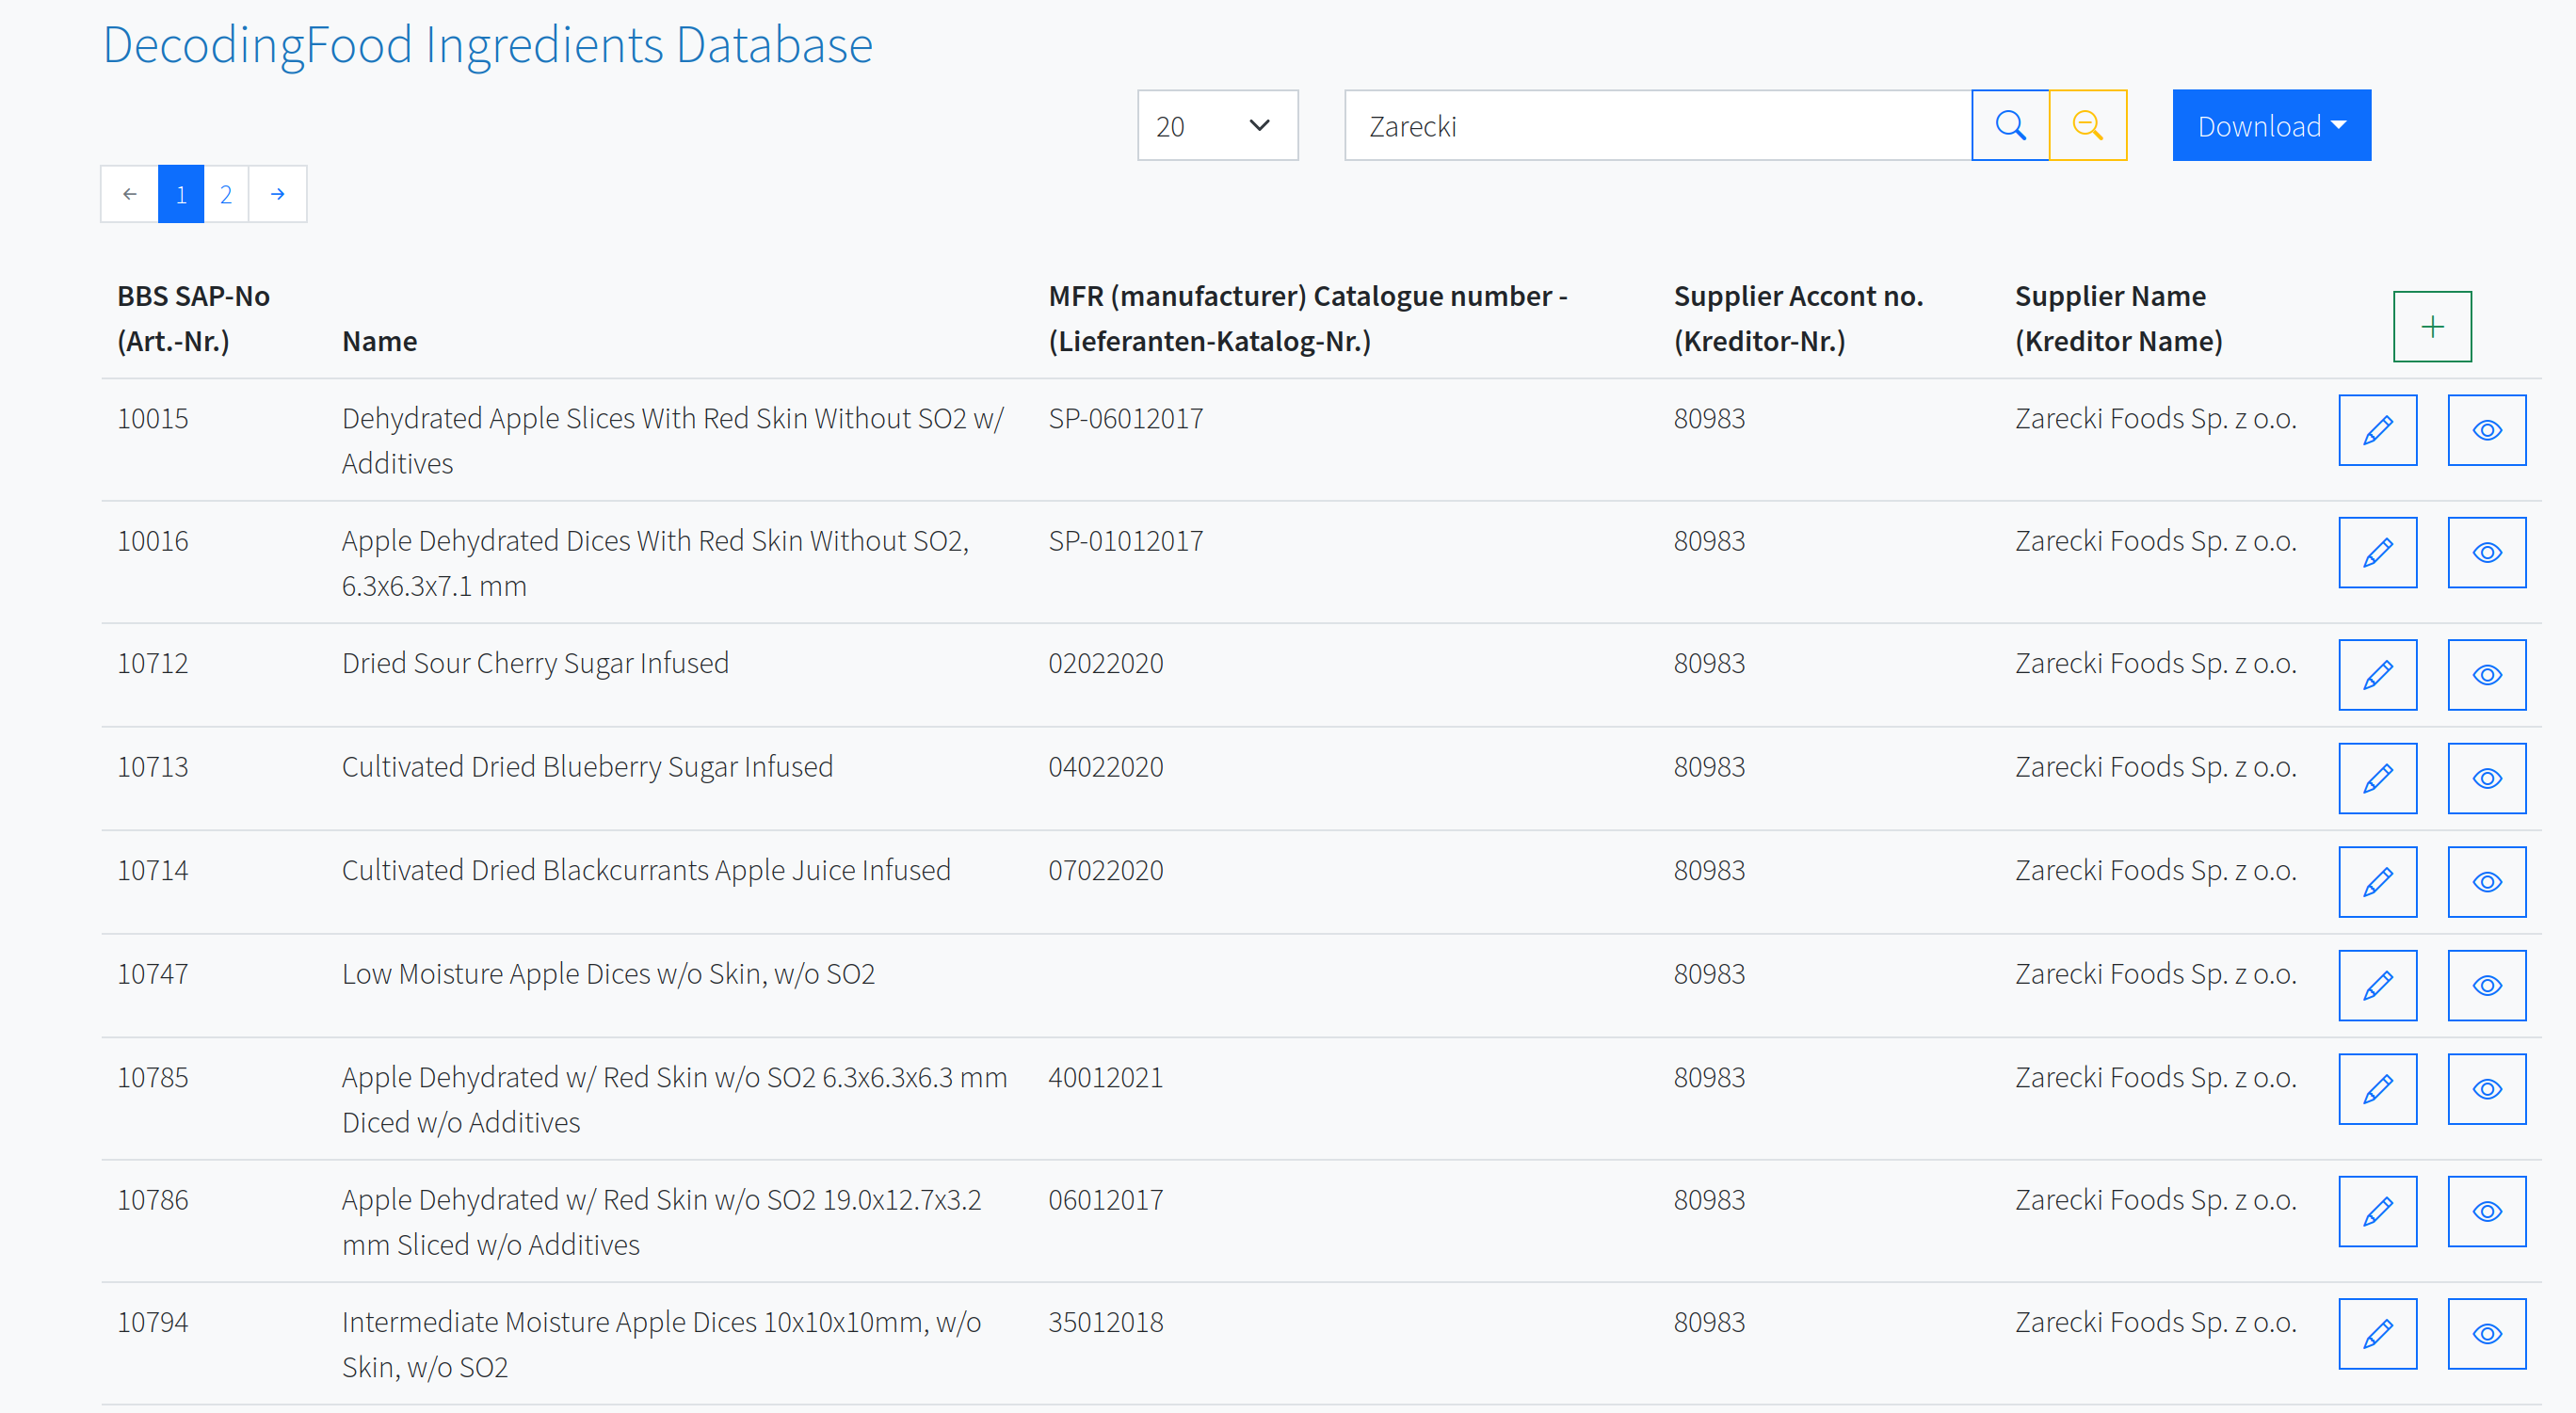Click the next page arrow
2576x1413 pixels.
(277, 194)
